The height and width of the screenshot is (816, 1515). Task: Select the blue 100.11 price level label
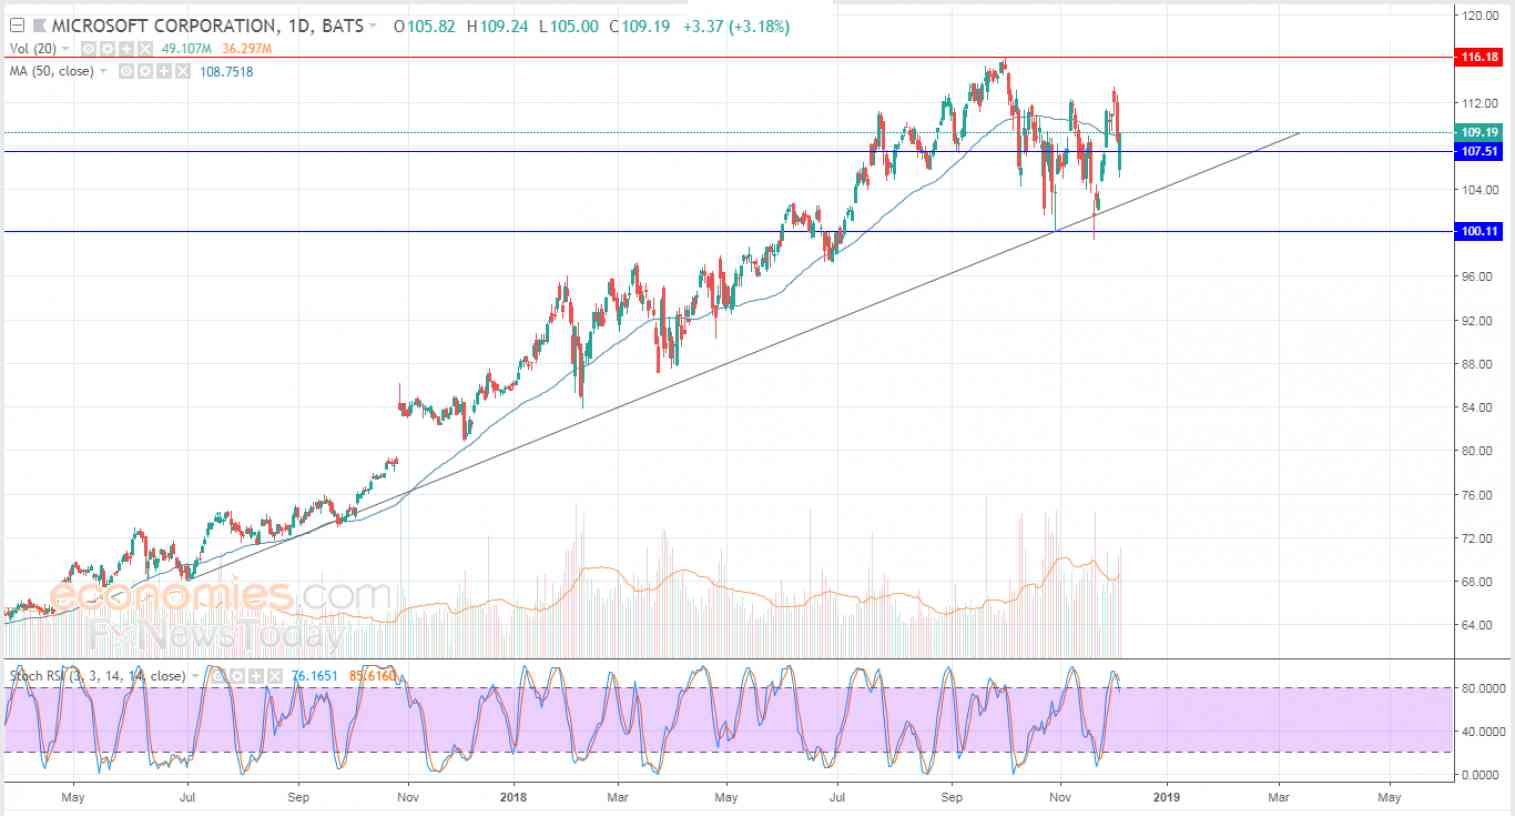click(x=1479, y=231)
